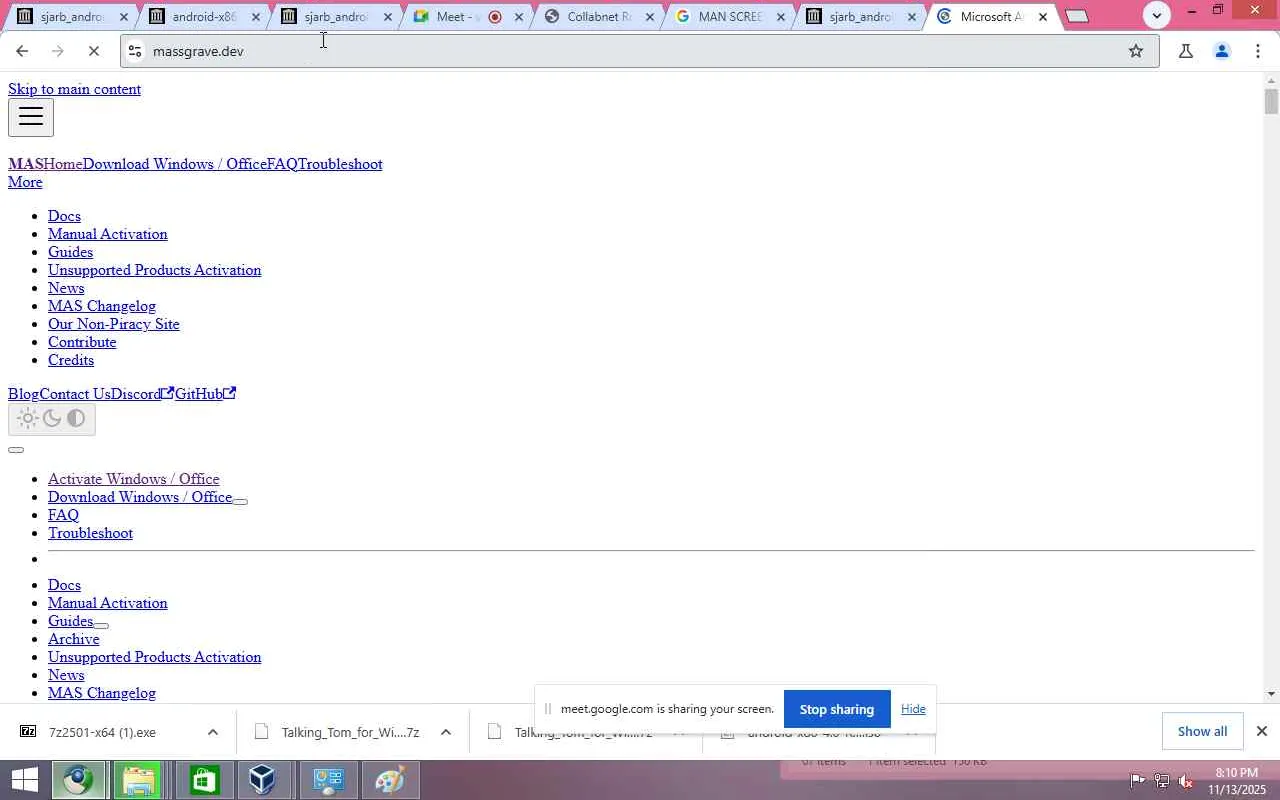
Task: Stop sharing your screen
Action: coord(837,709)
